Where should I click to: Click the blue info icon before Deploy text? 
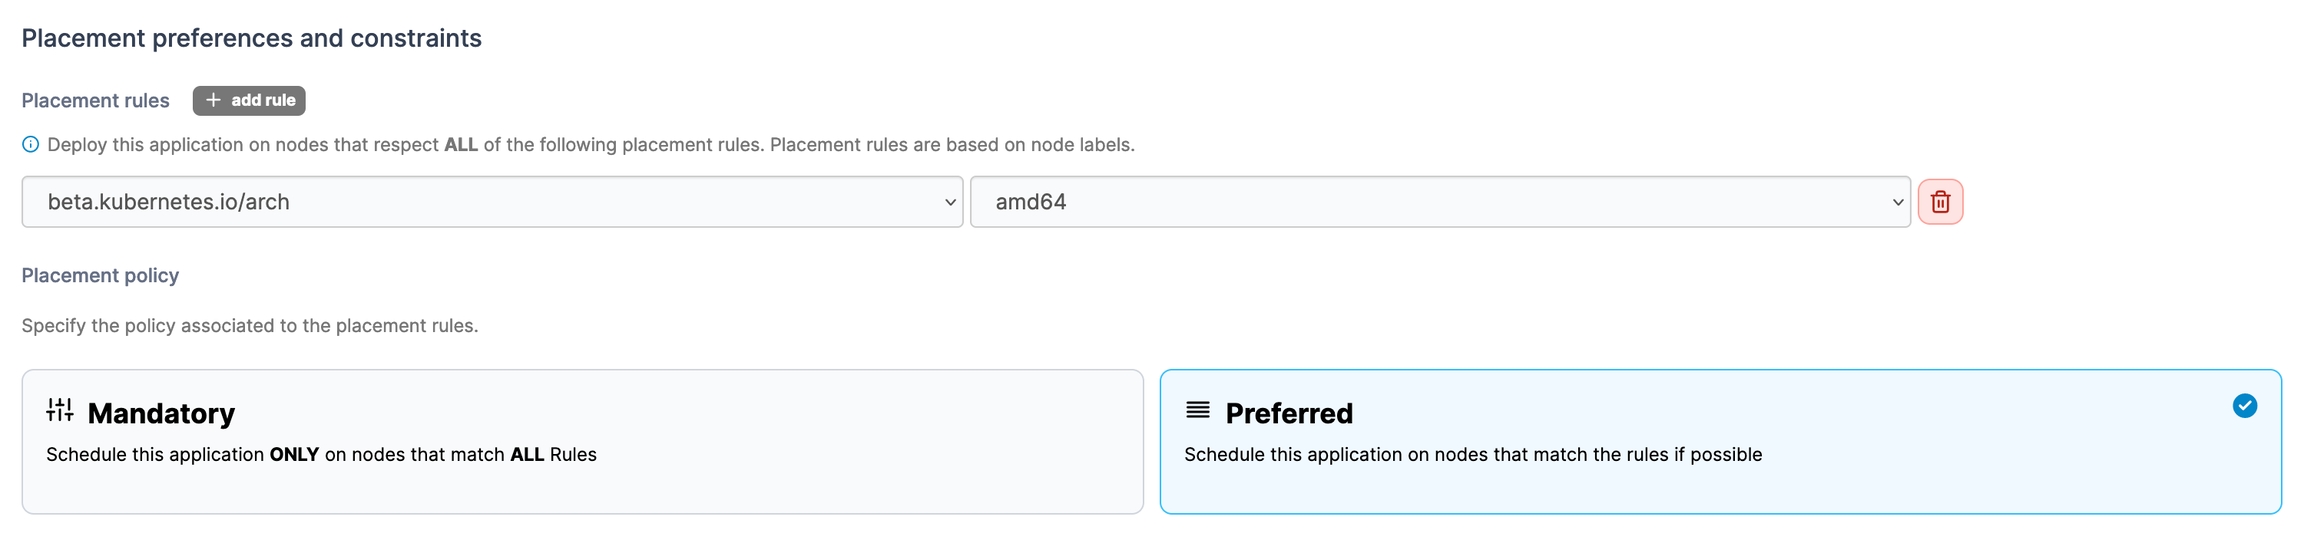pyautogui.click(x=31, y=145)
